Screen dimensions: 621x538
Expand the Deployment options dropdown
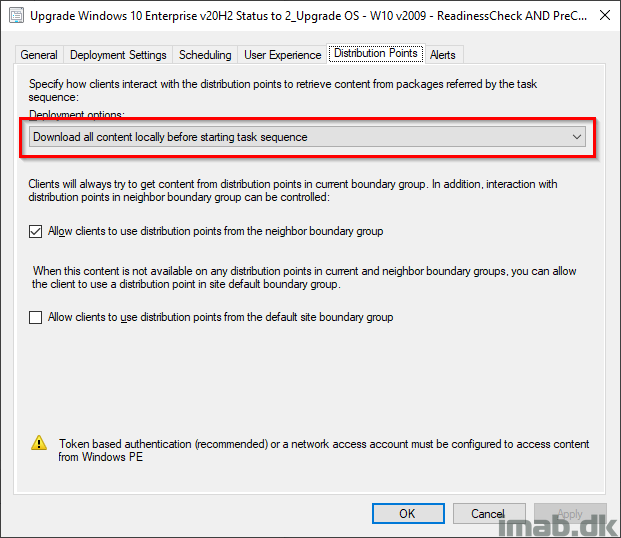[307, 137]
